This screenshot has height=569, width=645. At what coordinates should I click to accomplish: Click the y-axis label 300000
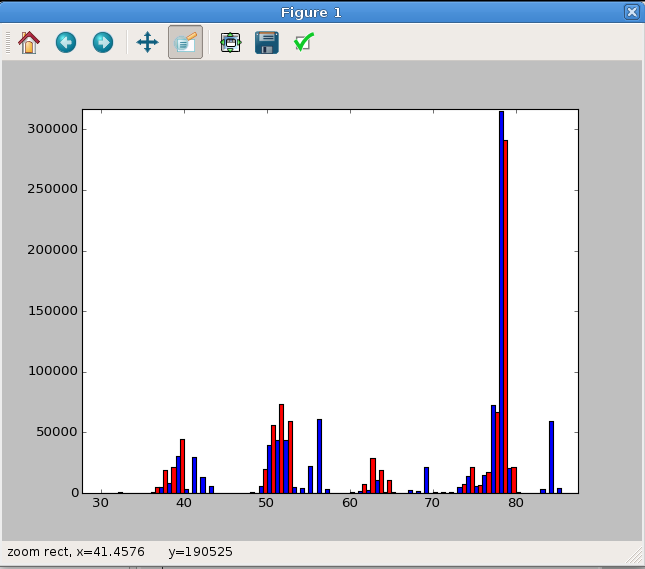(52, 129)
